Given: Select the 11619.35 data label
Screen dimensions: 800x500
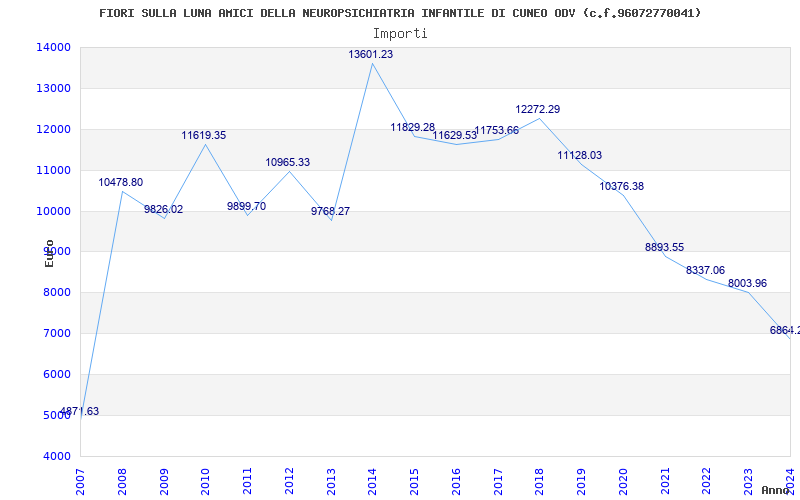Looking at the screenshot, I should (204, 135).
